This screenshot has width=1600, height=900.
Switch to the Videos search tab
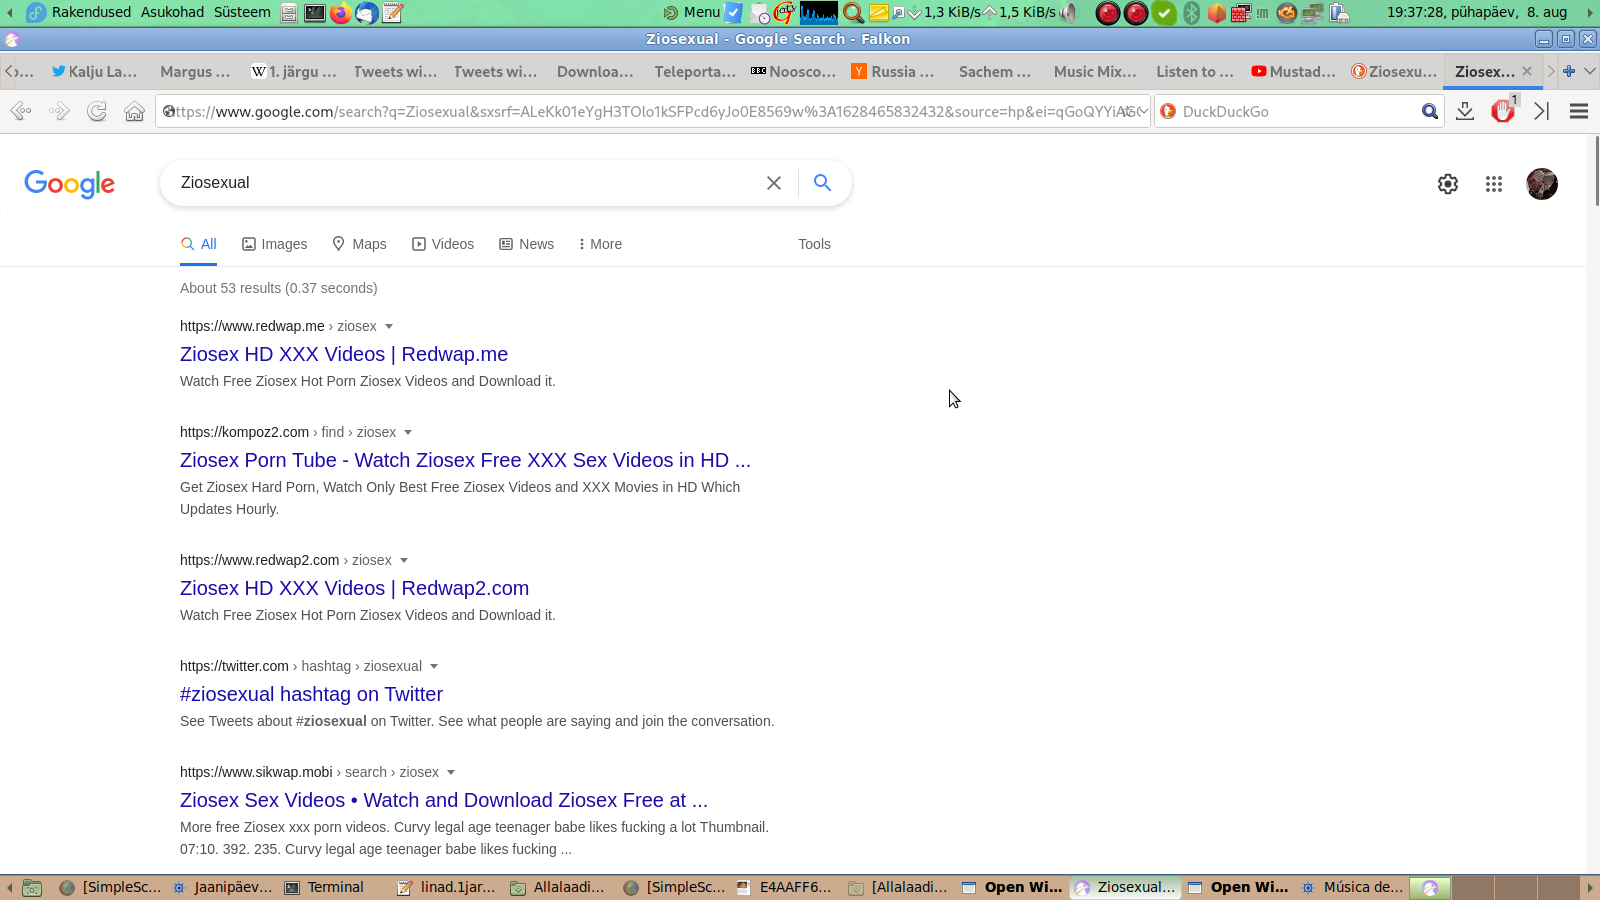tap(443, 244)
